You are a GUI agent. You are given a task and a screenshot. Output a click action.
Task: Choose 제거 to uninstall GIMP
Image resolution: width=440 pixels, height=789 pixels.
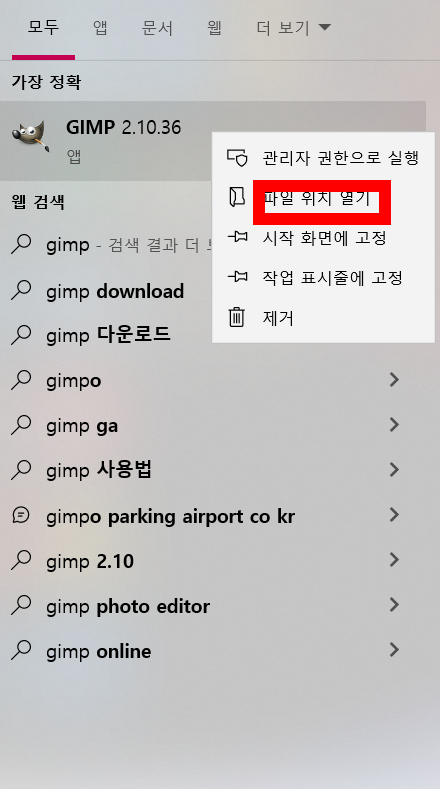tap(323, 318)
